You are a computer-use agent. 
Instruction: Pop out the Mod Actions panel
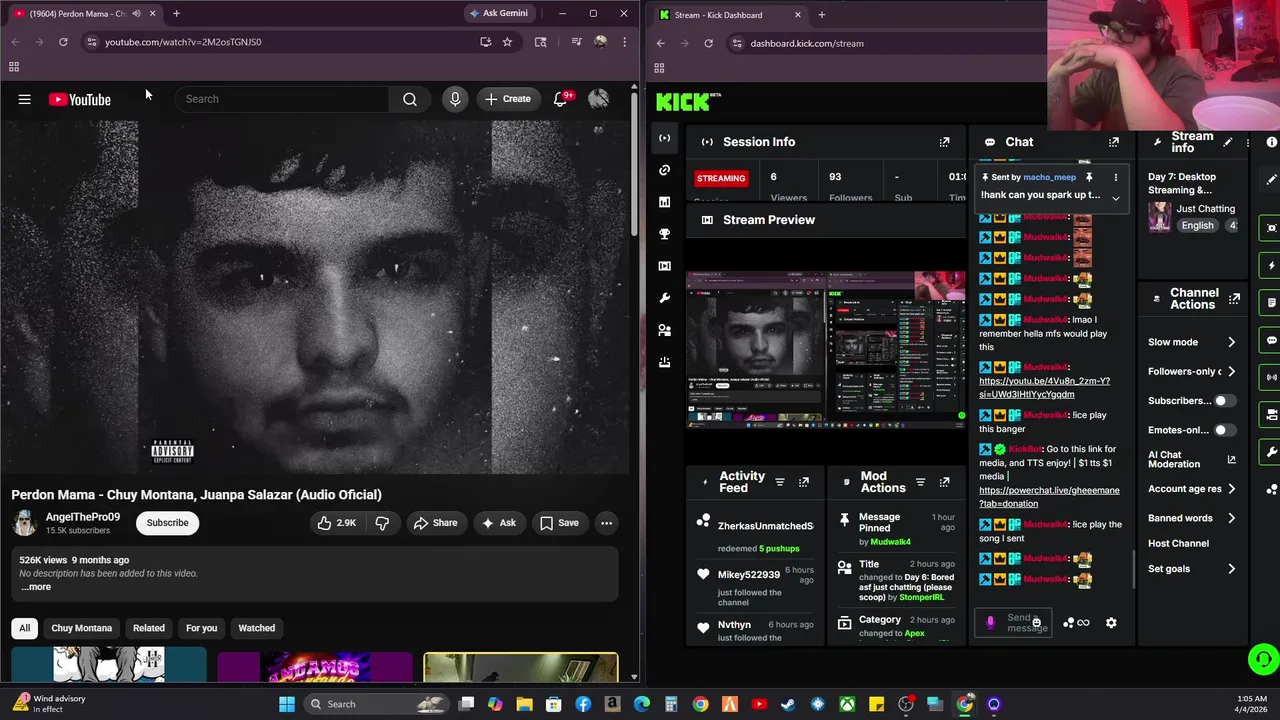tap(944, 482)
